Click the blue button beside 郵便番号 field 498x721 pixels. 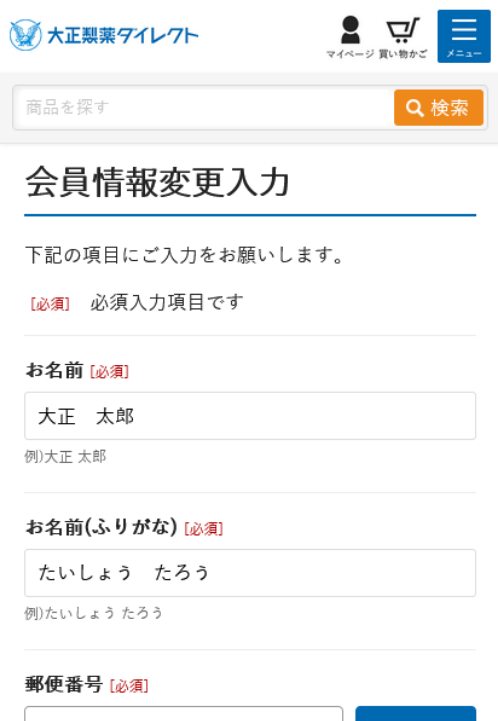tap(416, 714)
